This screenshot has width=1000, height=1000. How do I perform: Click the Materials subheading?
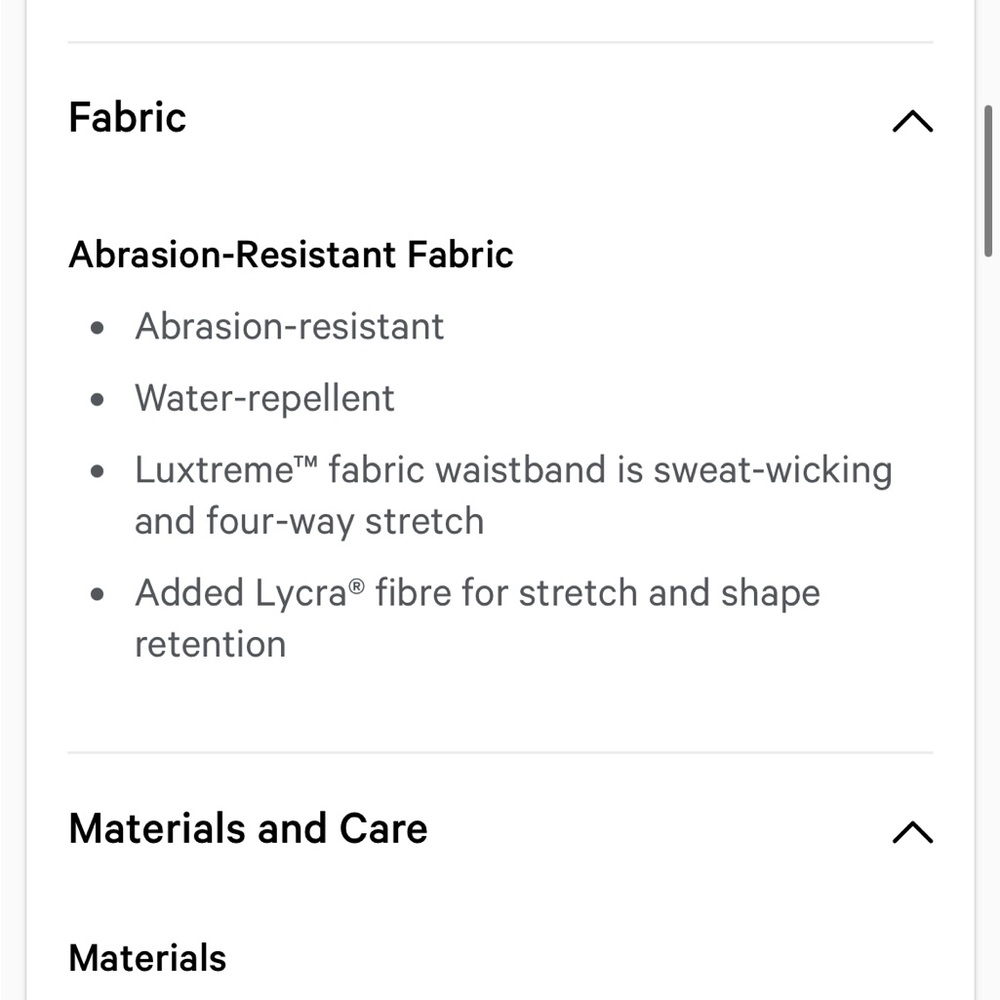(147, 958)
